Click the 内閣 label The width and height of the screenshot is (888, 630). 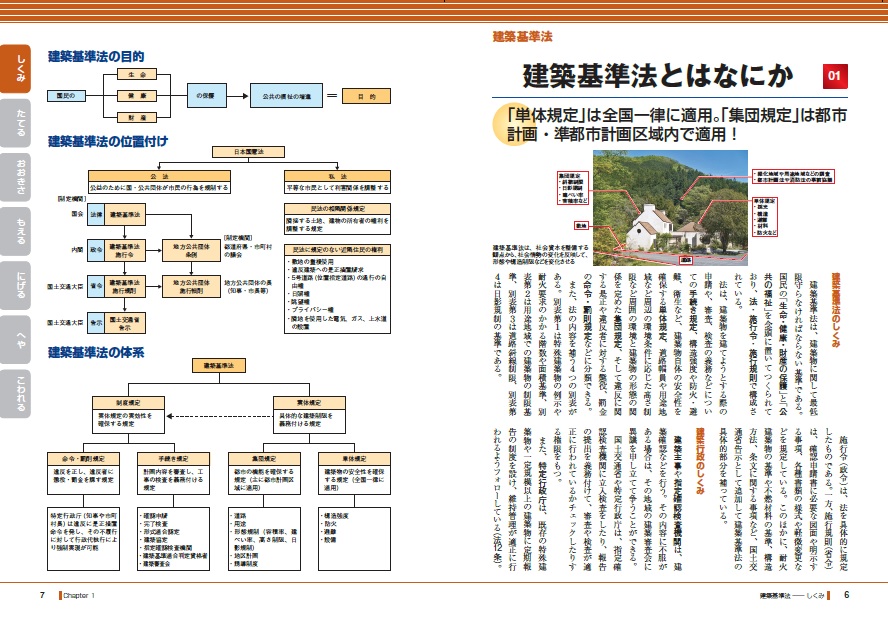point(77,250)
